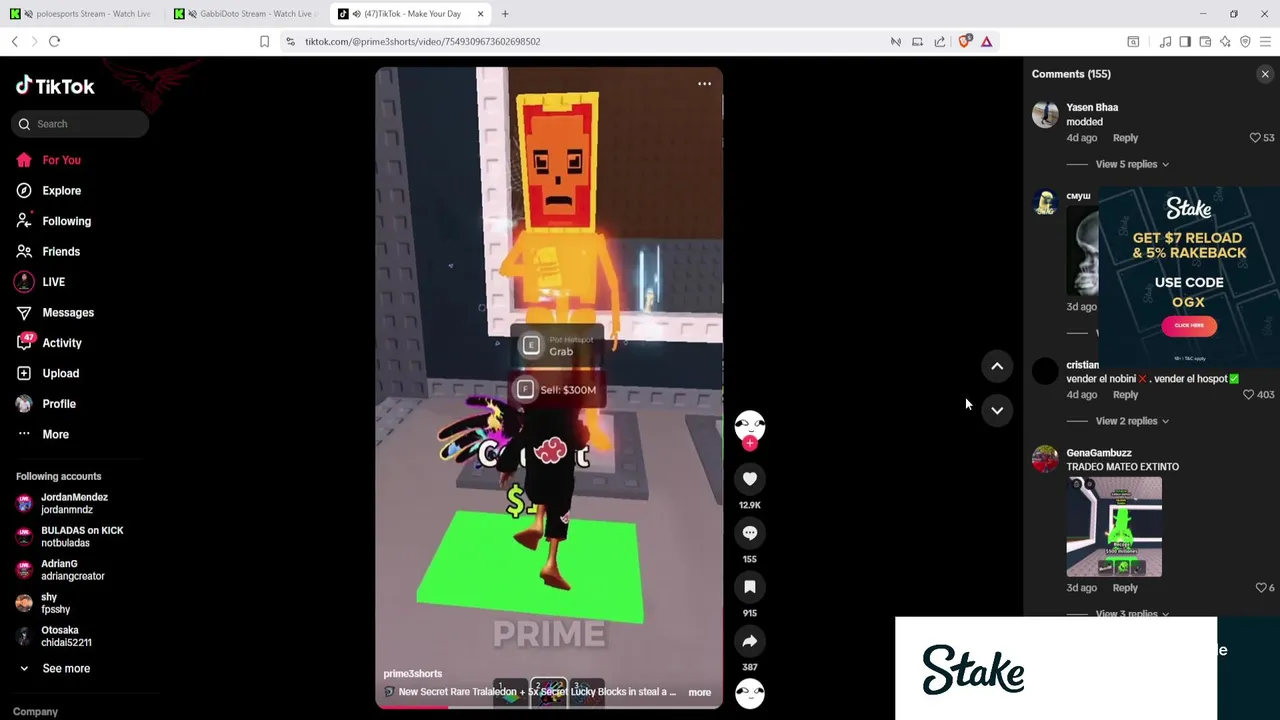Open the media playlist music note icon
This screenshot has height=720, width=1280.
click(x=1165, y=41)
